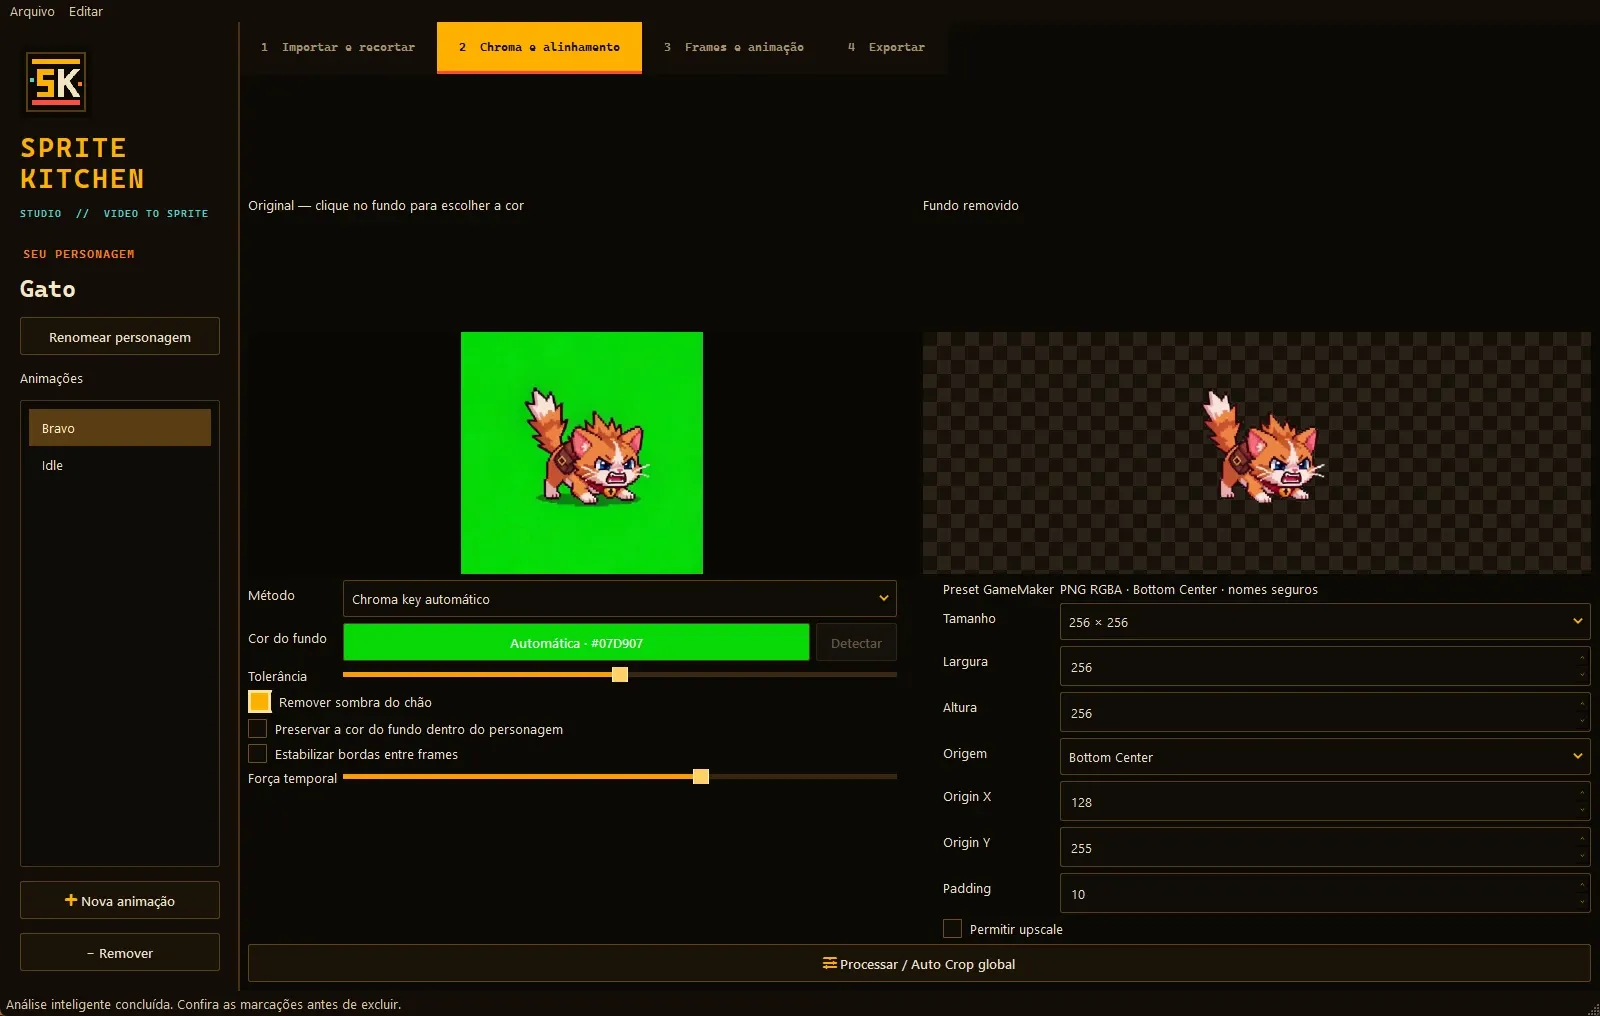The image size is (1600, 1016).
Task: Increase Padding with up arrow
Action: pyautogui.click(x=1582, y=884)
